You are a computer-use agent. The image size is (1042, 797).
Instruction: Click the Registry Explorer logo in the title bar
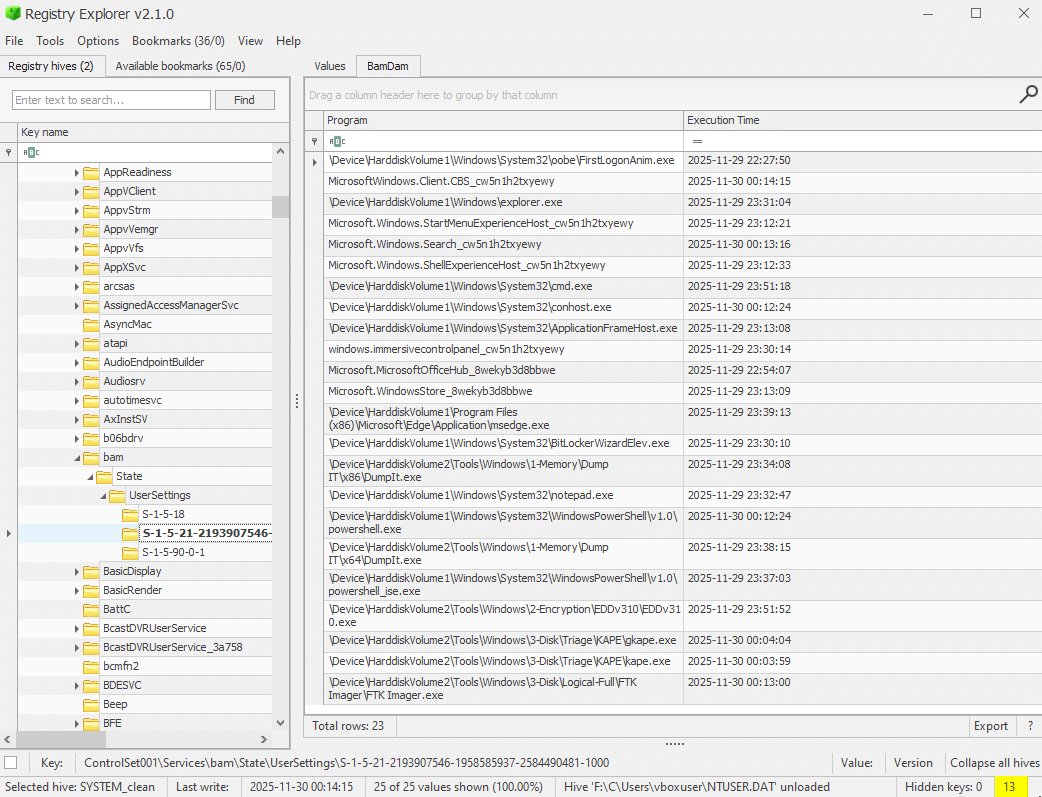[10, 13]
